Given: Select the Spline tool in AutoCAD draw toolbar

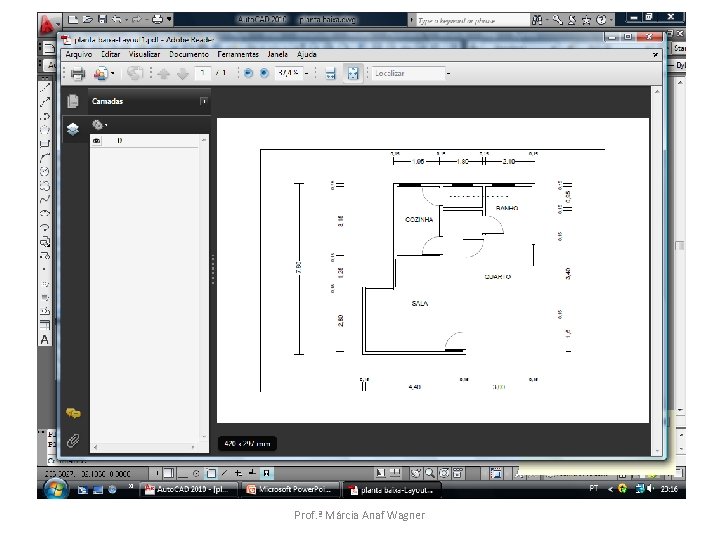Looking at the screenshot, I should [45, 199].
